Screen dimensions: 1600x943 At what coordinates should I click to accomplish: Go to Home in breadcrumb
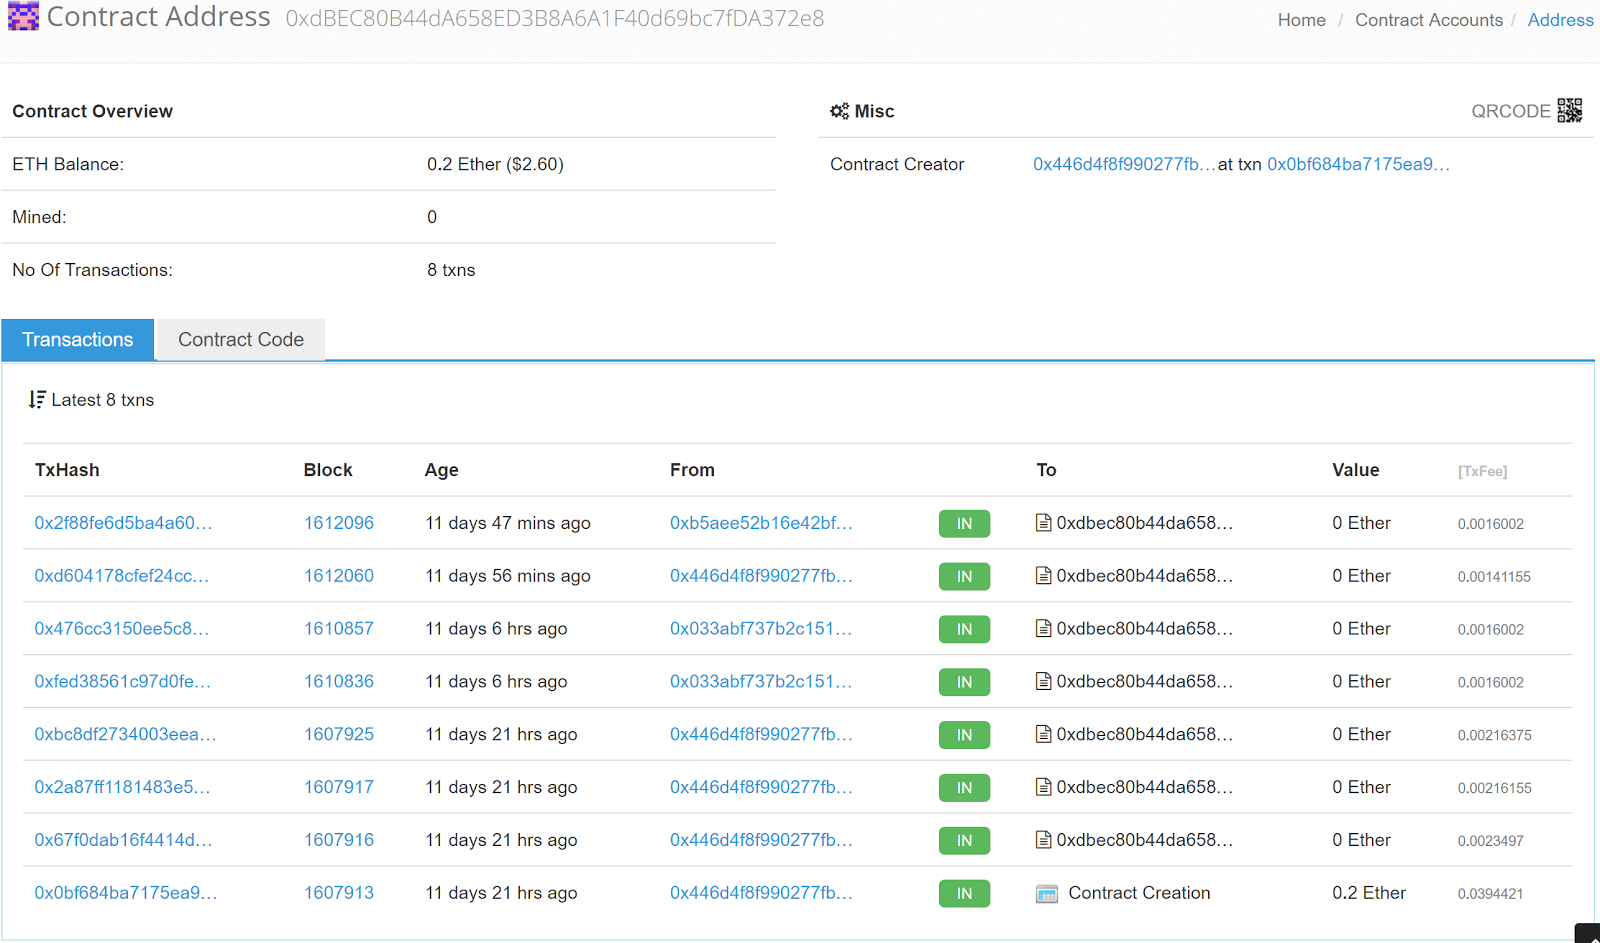coord(1301,20)
